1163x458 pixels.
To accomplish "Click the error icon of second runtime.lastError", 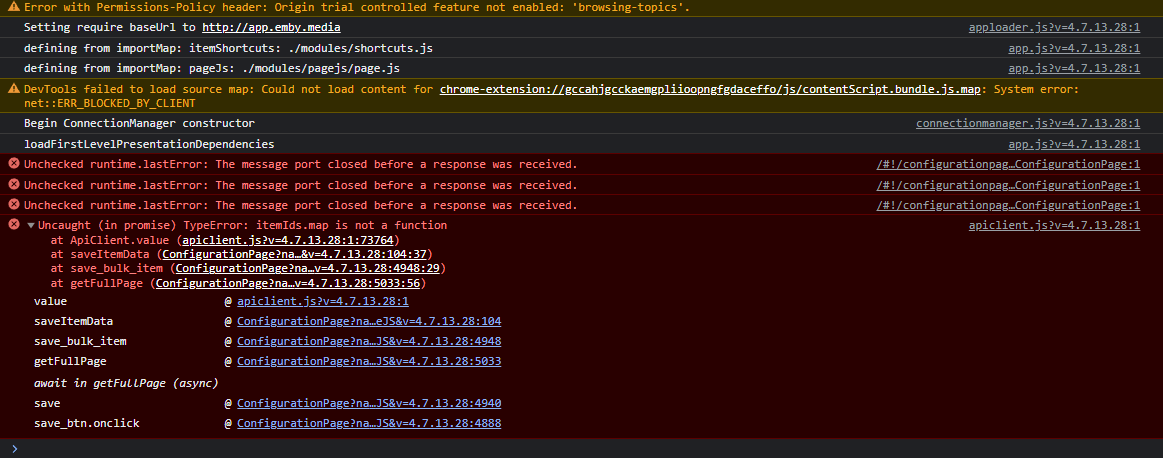I will (13, 184).
